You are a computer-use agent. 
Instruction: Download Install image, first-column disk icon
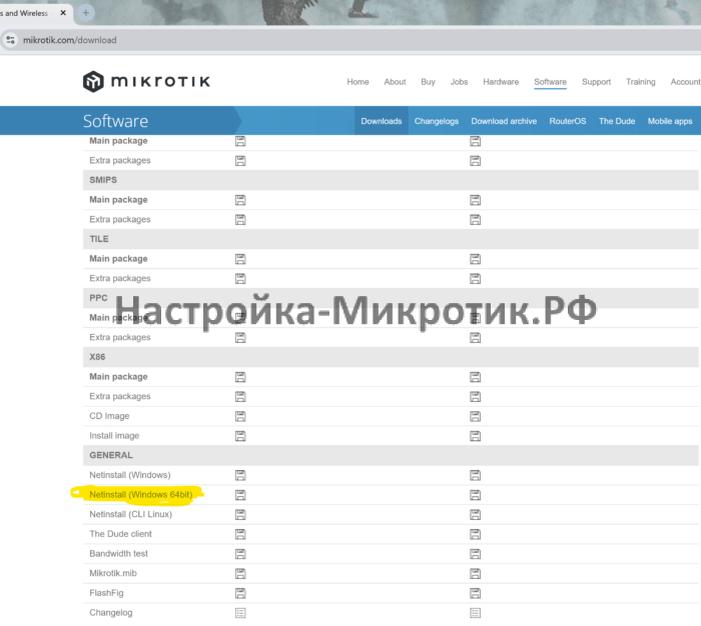point(240,436)
